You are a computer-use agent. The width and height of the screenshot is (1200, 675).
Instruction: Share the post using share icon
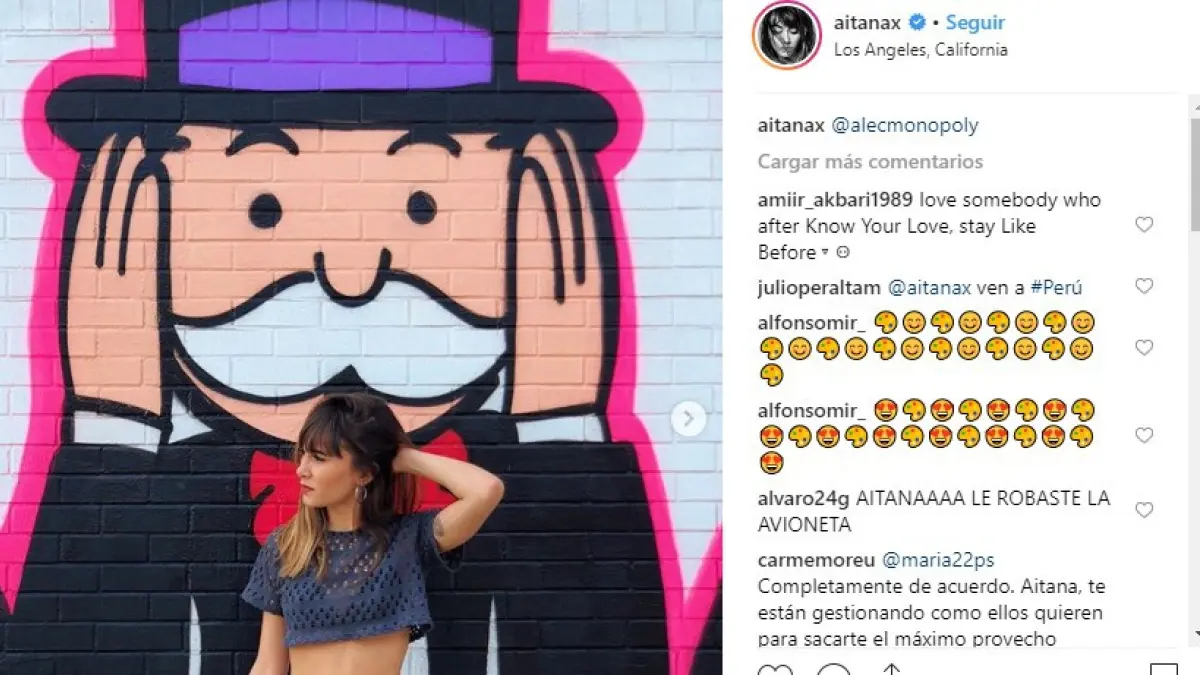[x=889, y=669]
